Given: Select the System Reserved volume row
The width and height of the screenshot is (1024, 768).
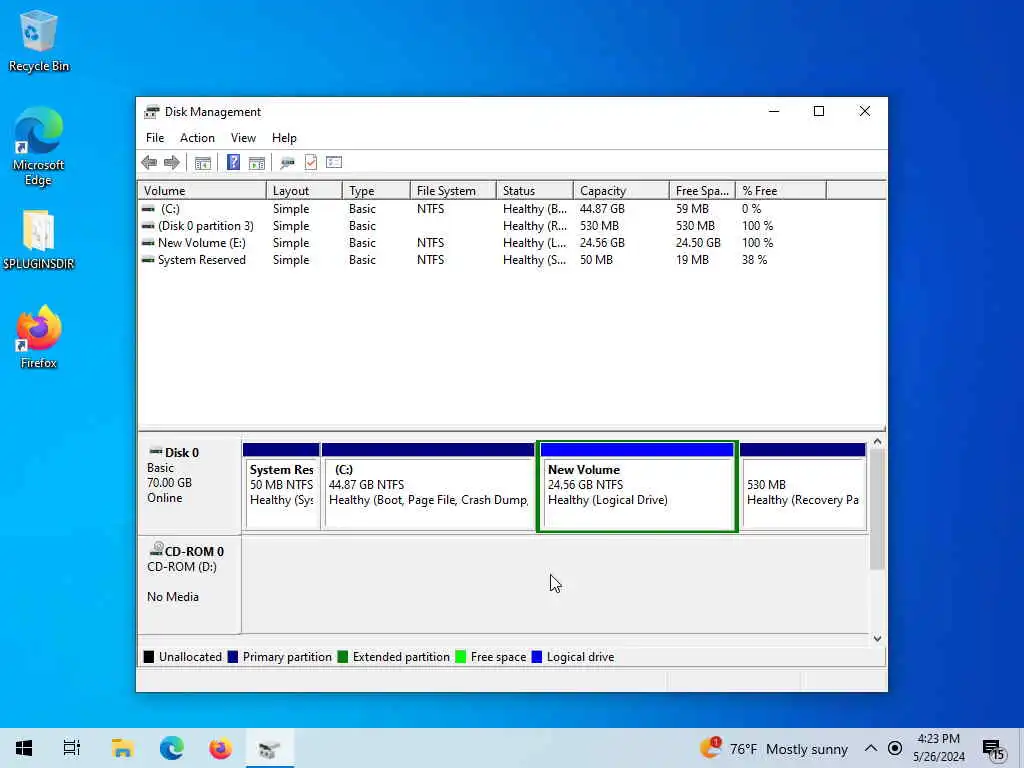Looking at the screenshot, I should 511,260.
